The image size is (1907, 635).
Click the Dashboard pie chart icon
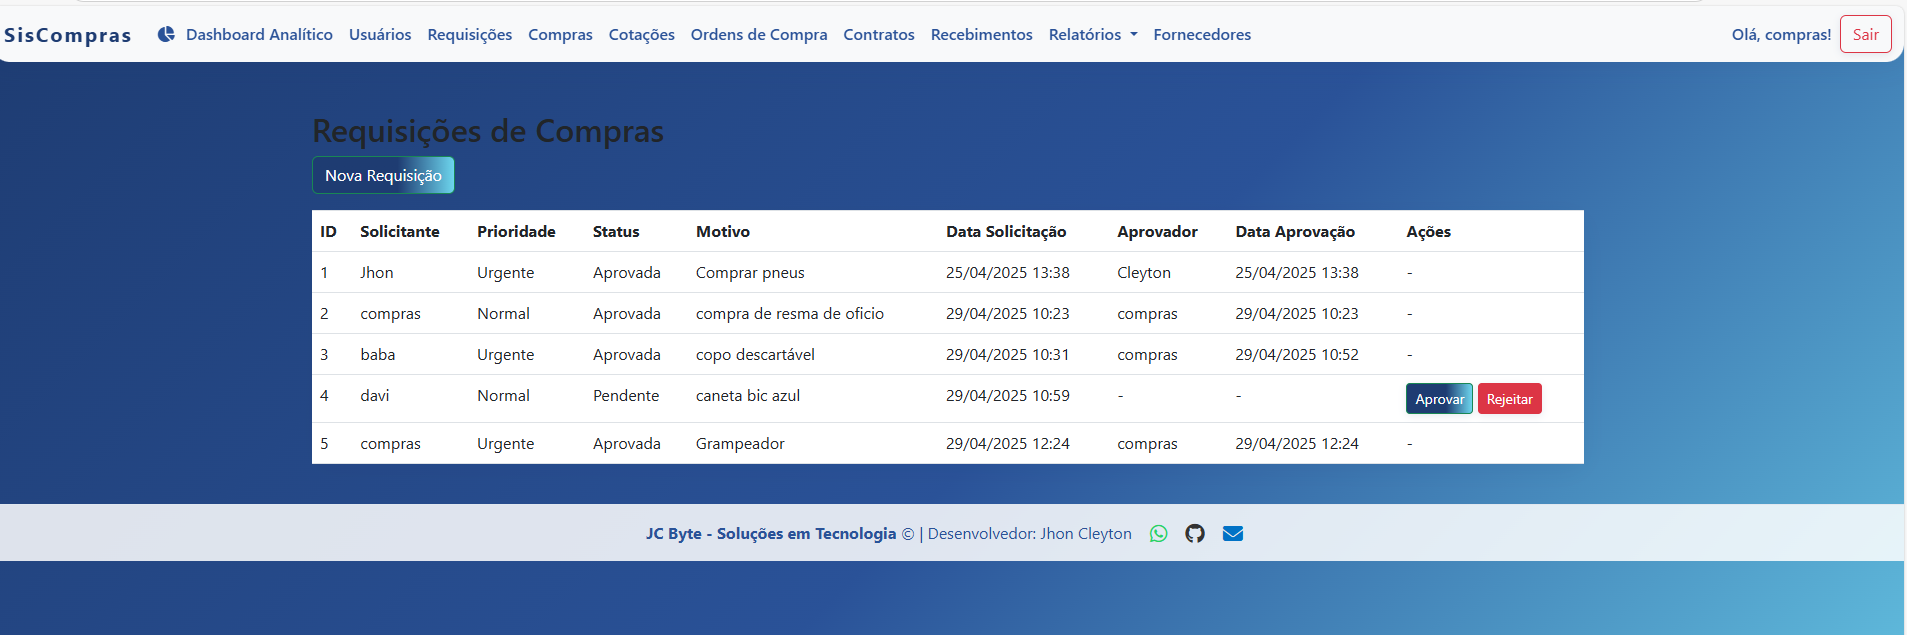tap(166, 34)
